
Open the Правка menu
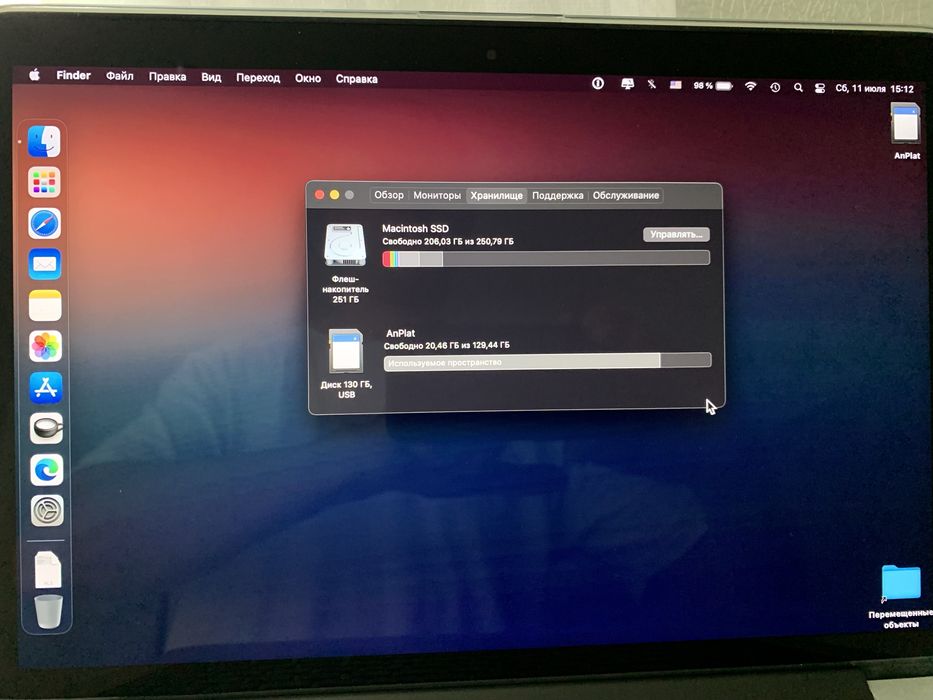167,76
